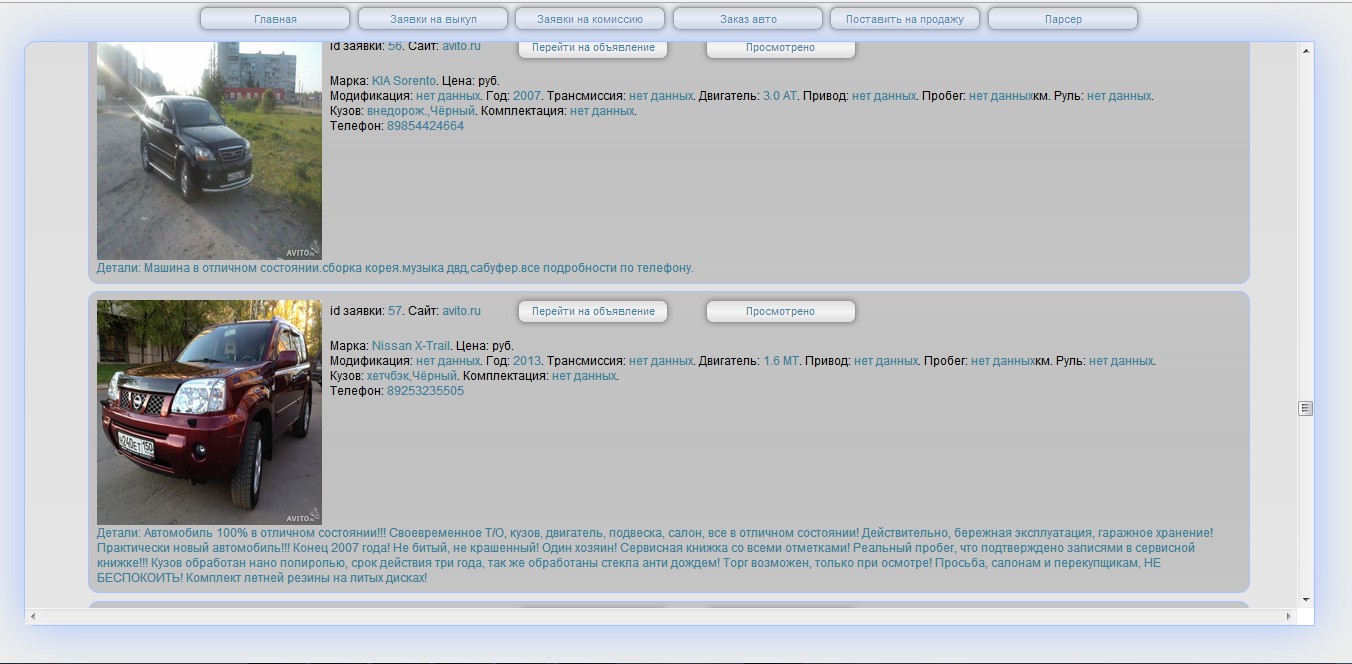Open the Главная navigation button
1352x664 pixels.
pyautogui.click(x=275, y=19)
